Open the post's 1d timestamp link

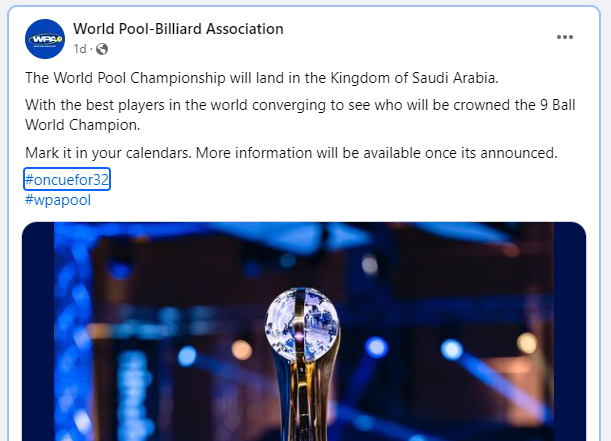[x=80, y=48]
